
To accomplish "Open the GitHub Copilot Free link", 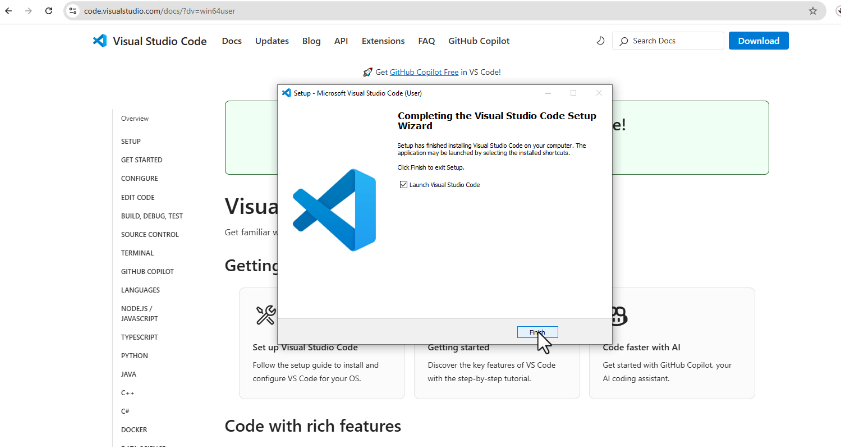I will tap(424, 72).
